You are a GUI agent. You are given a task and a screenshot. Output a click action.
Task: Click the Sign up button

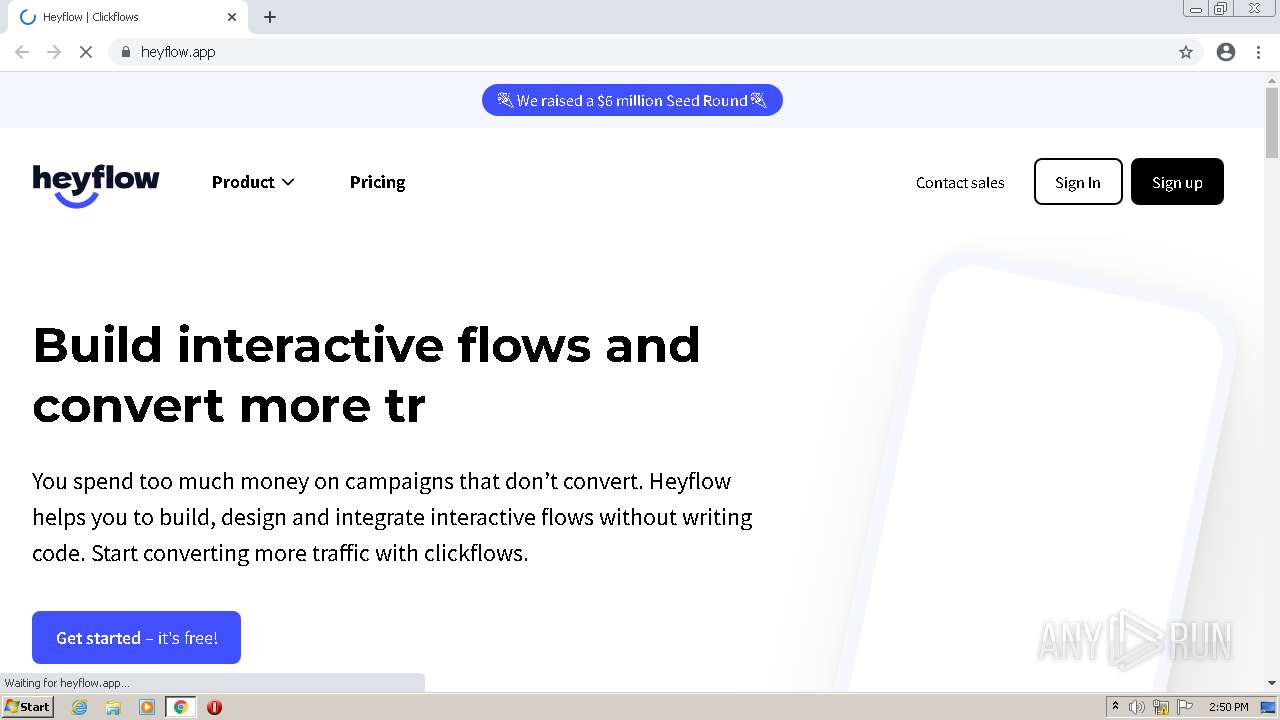point(1177,182)
